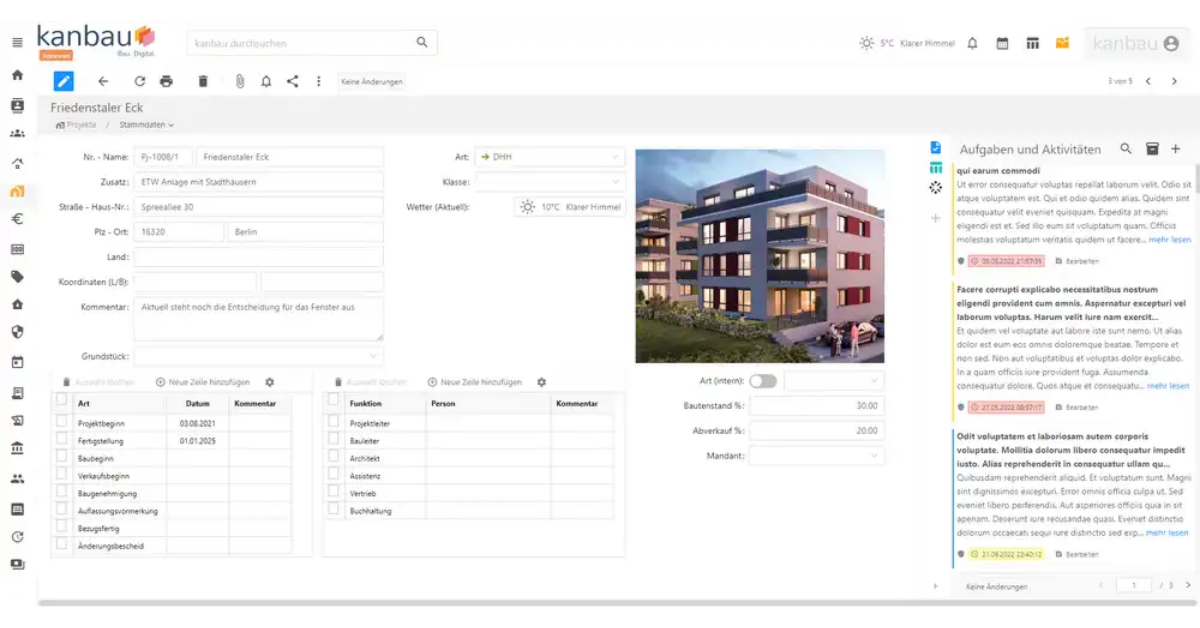1200x628 pixels.
Task: Open the shield icon in the sidebar
Action: (17, 333)
